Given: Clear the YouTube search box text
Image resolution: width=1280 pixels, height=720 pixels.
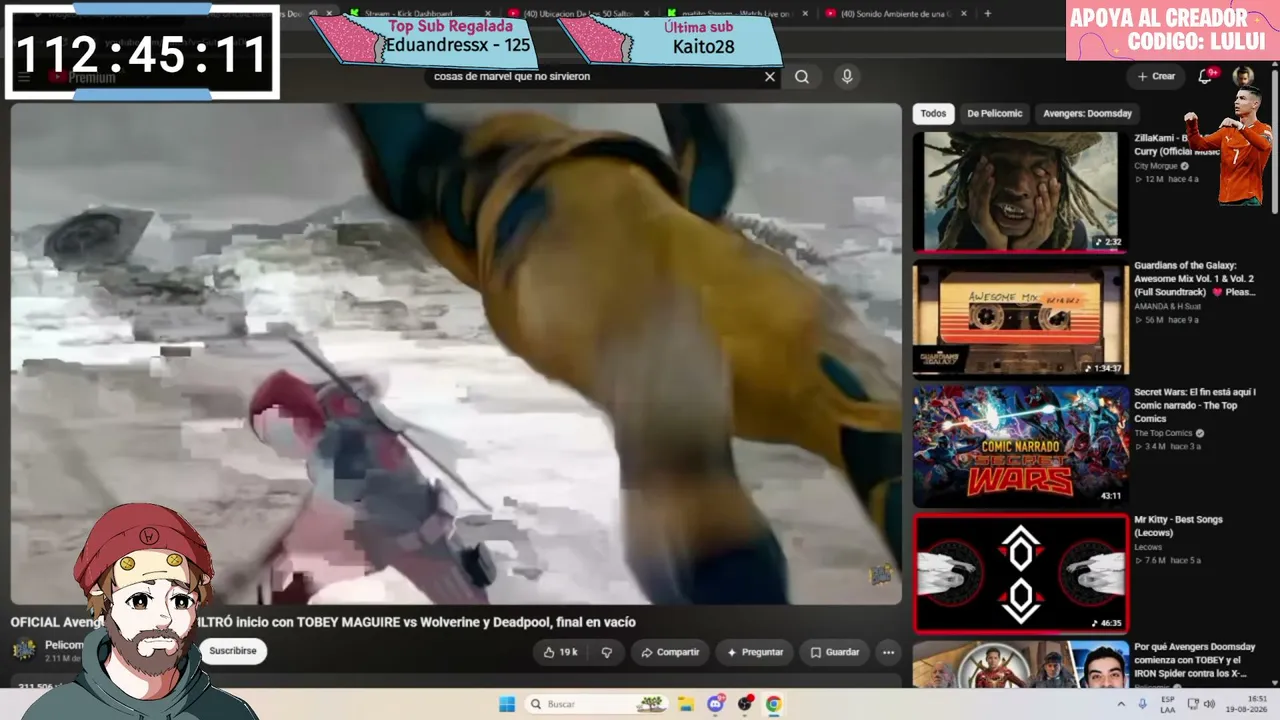Looking at the screenshot, I should (770, 77).
